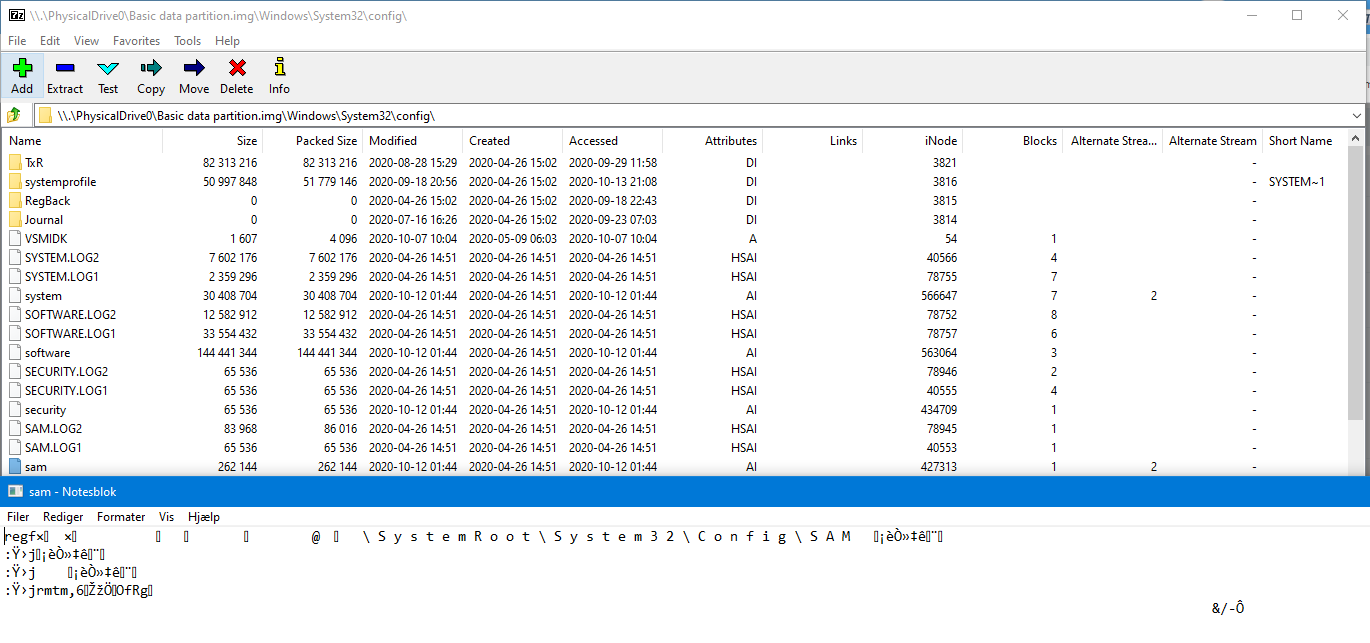
Task: Open the Help menu in 7-Zip
Action: pyautogui.click(x=227, y=41)
